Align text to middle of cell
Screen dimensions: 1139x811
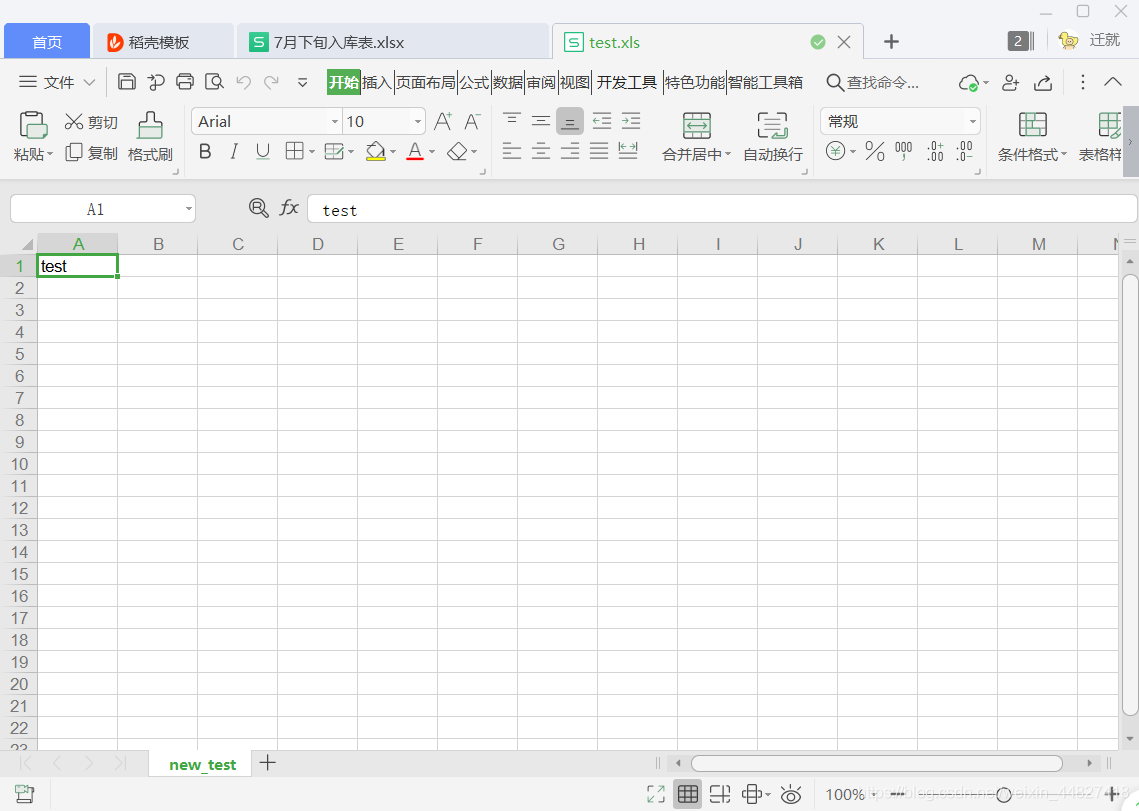coord(540,121)
